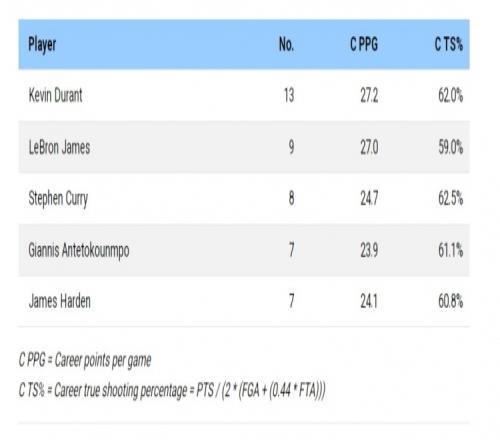Click the C PPG career points footnote

point(85,361)
